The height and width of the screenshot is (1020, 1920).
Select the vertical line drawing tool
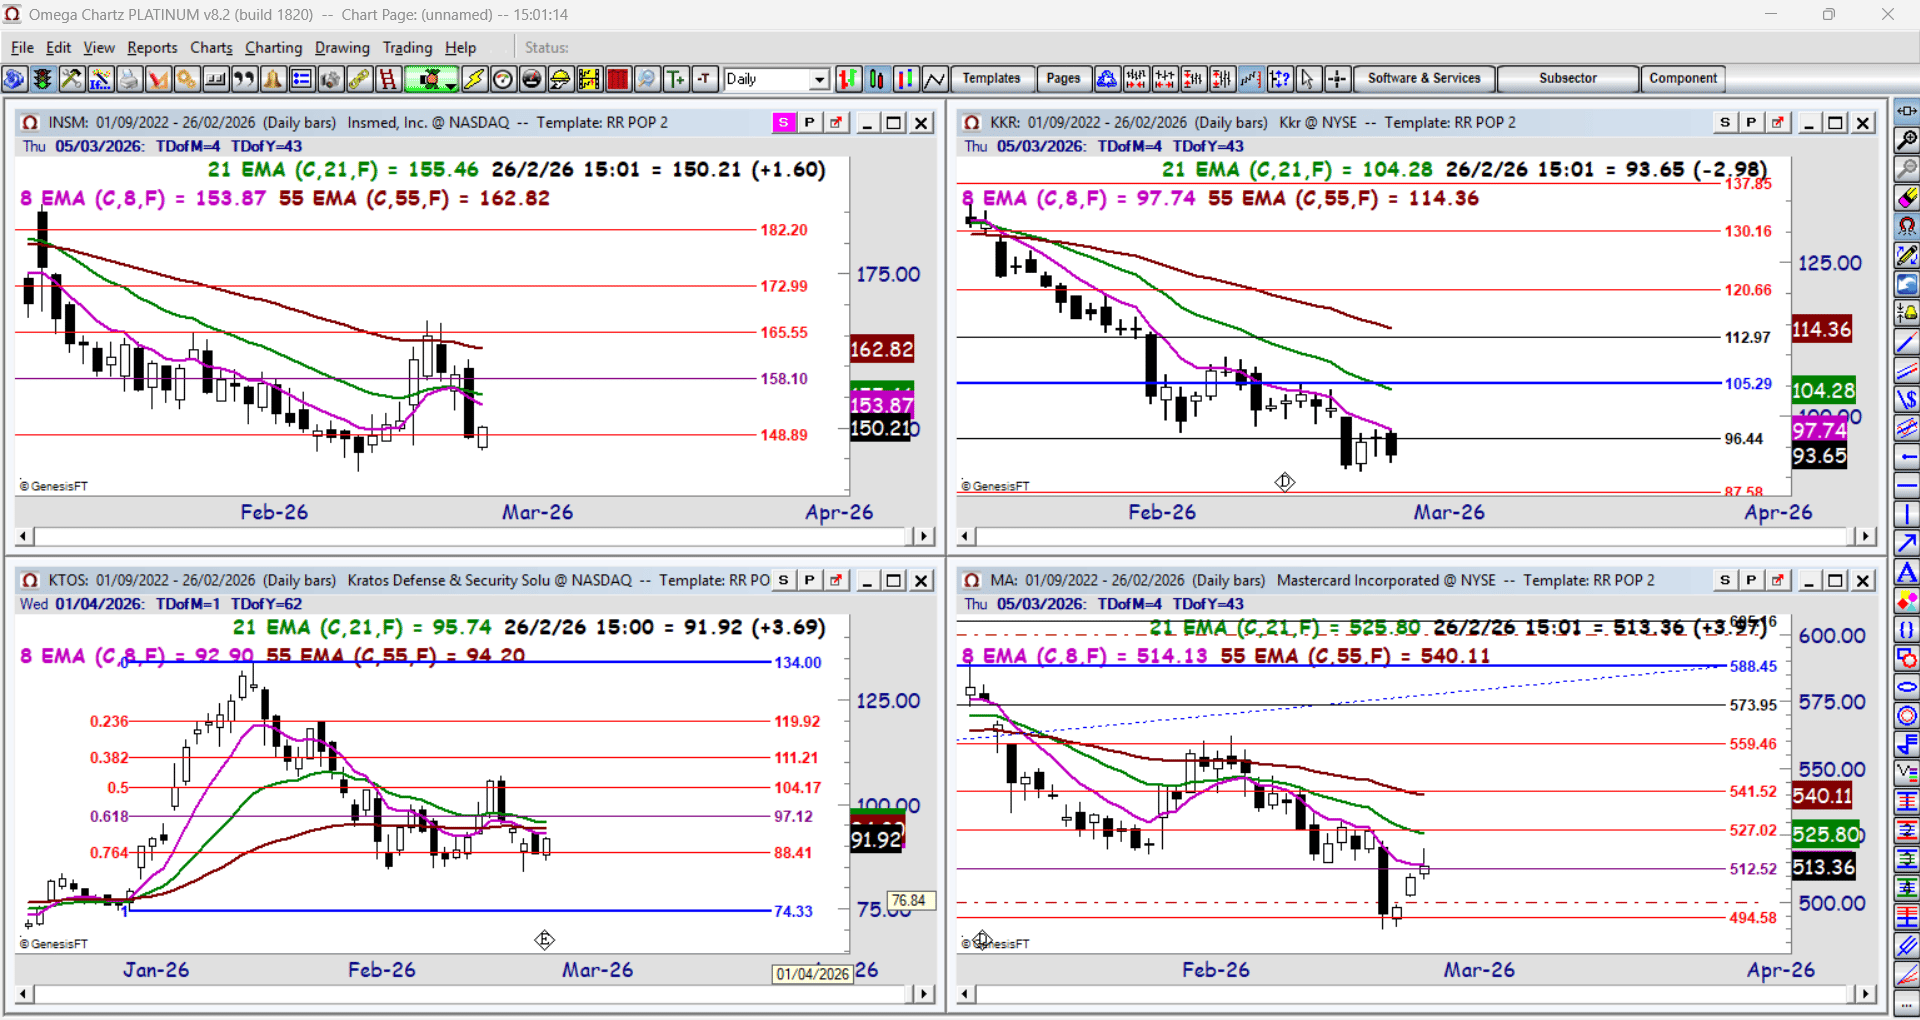pyautogui.click(x=1907, y=515)
